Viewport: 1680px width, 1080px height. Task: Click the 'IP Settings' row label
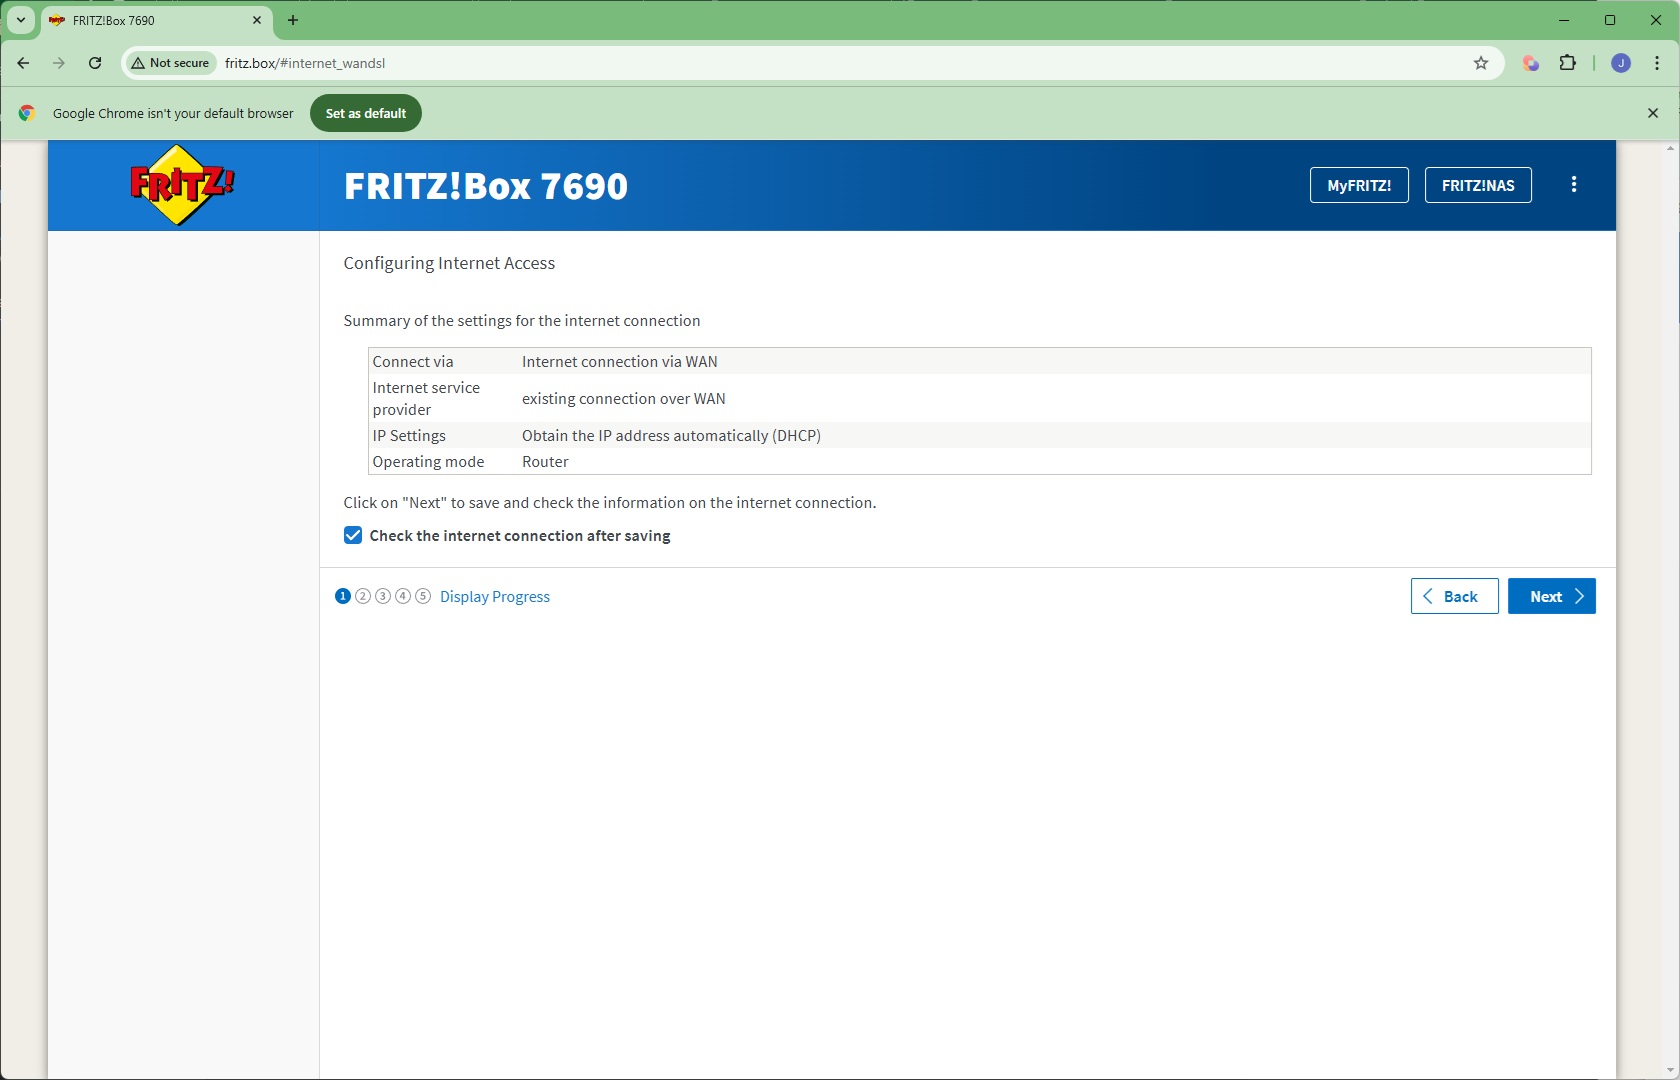409,436
